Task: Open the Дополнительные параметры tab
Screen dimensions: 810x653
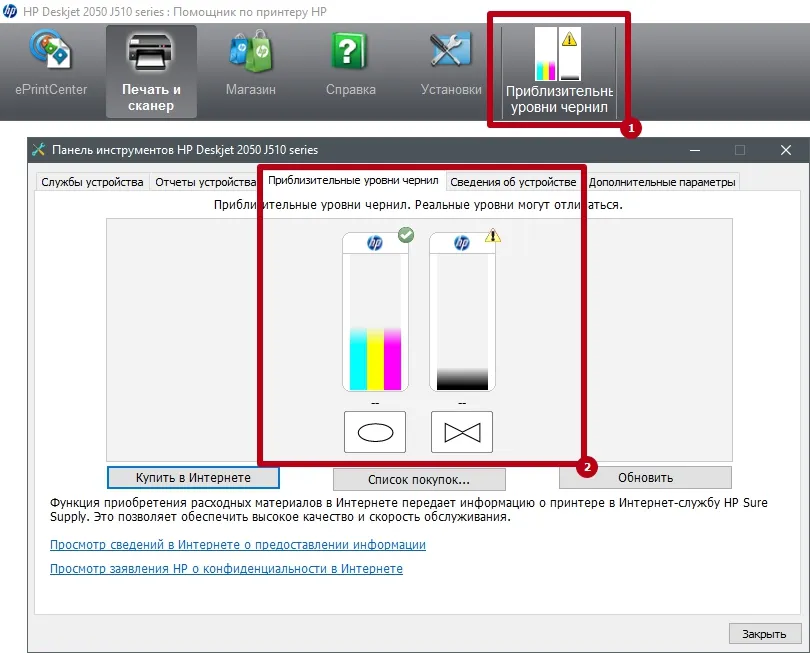Action: pyautogui.click(x=662, y=182)
